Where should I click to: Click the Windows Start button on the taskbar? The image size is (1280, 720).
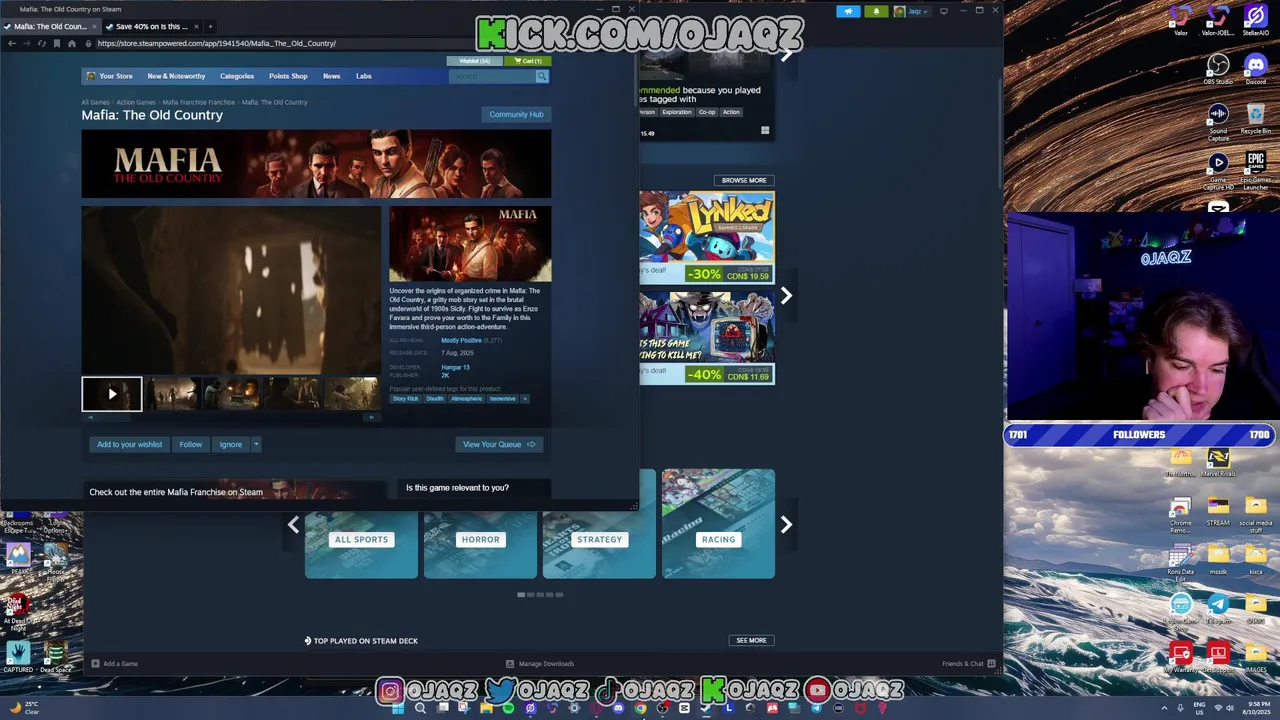[x=398, y=708]
